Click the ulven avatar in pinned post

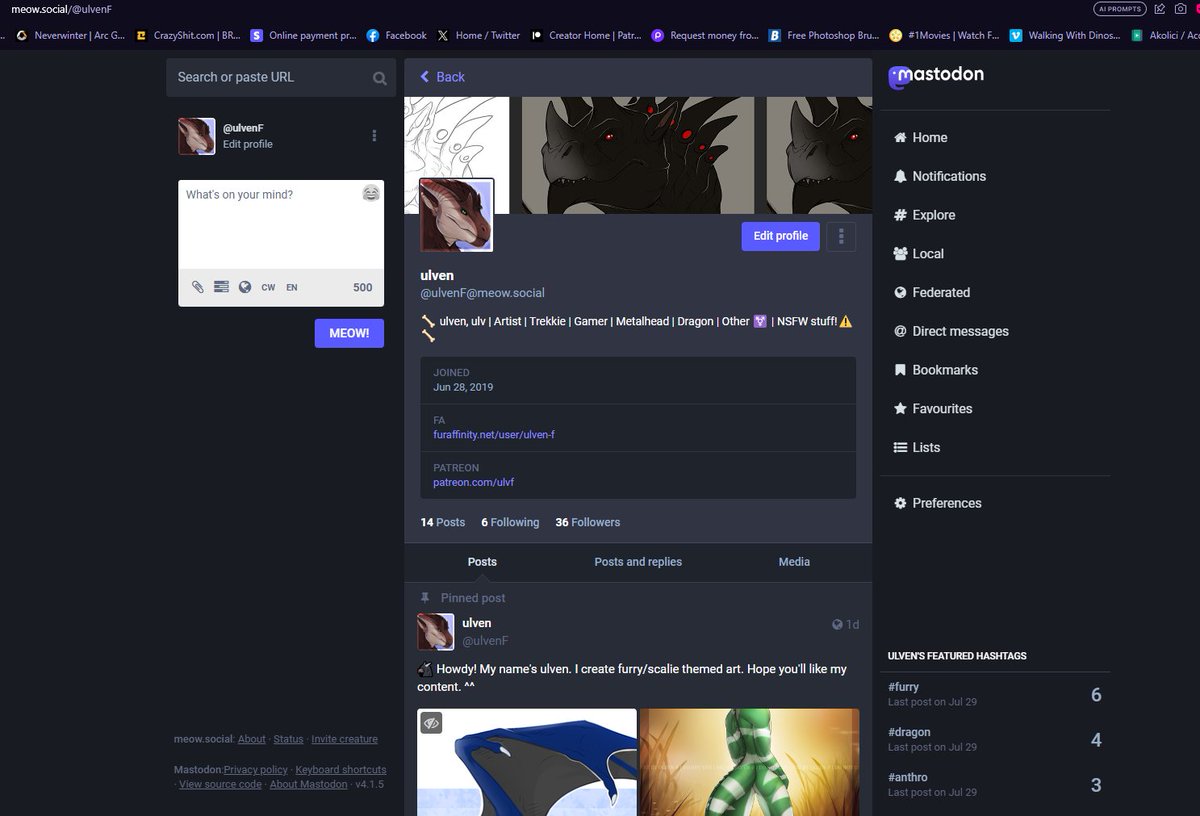click(x=436, y=632)
